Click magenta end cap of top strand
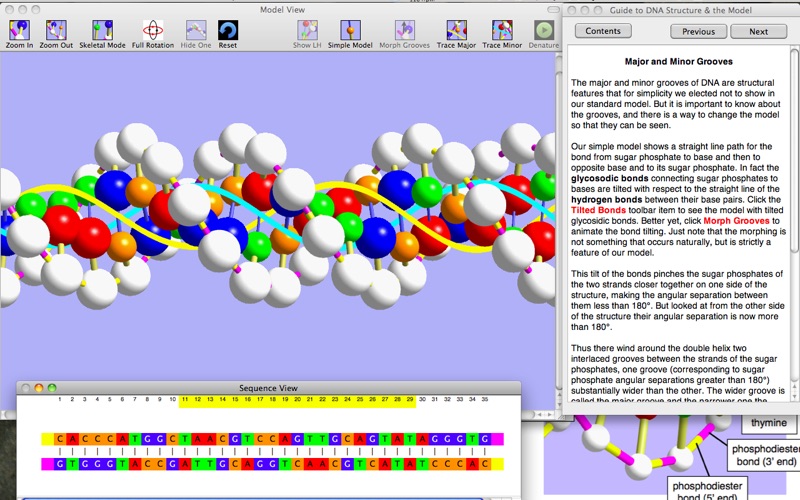The height and width of the screenshot is (500, 800). [497, 438]
